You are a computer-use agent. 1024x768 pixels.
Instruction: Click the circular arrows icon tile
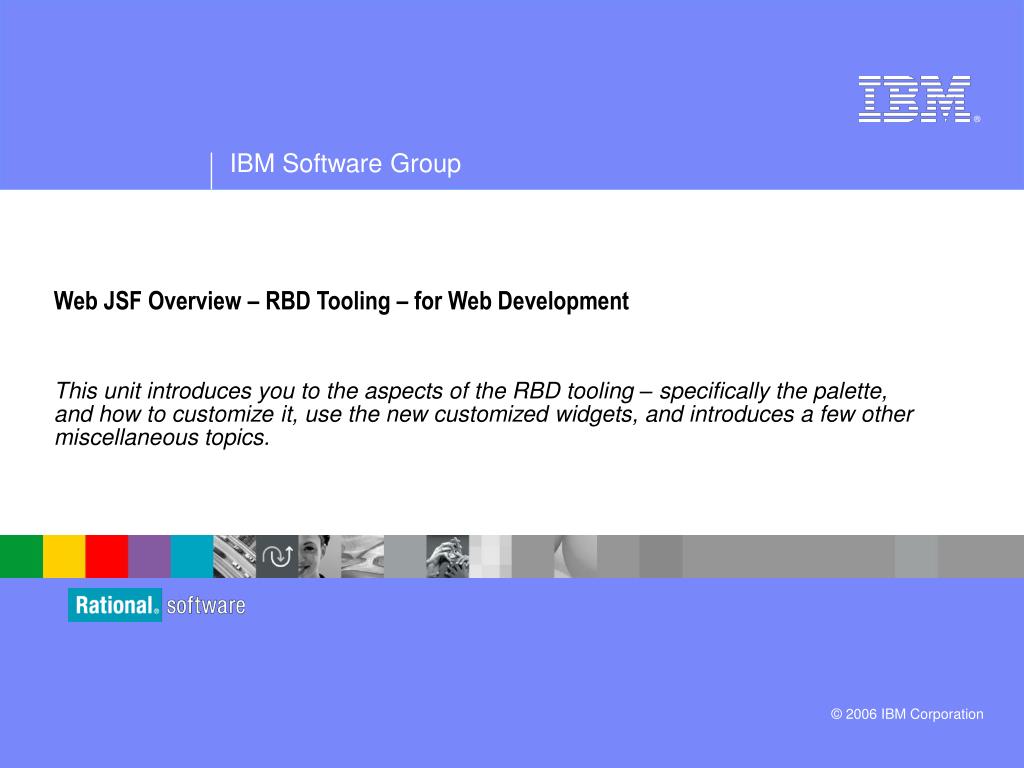coord(277,556)
